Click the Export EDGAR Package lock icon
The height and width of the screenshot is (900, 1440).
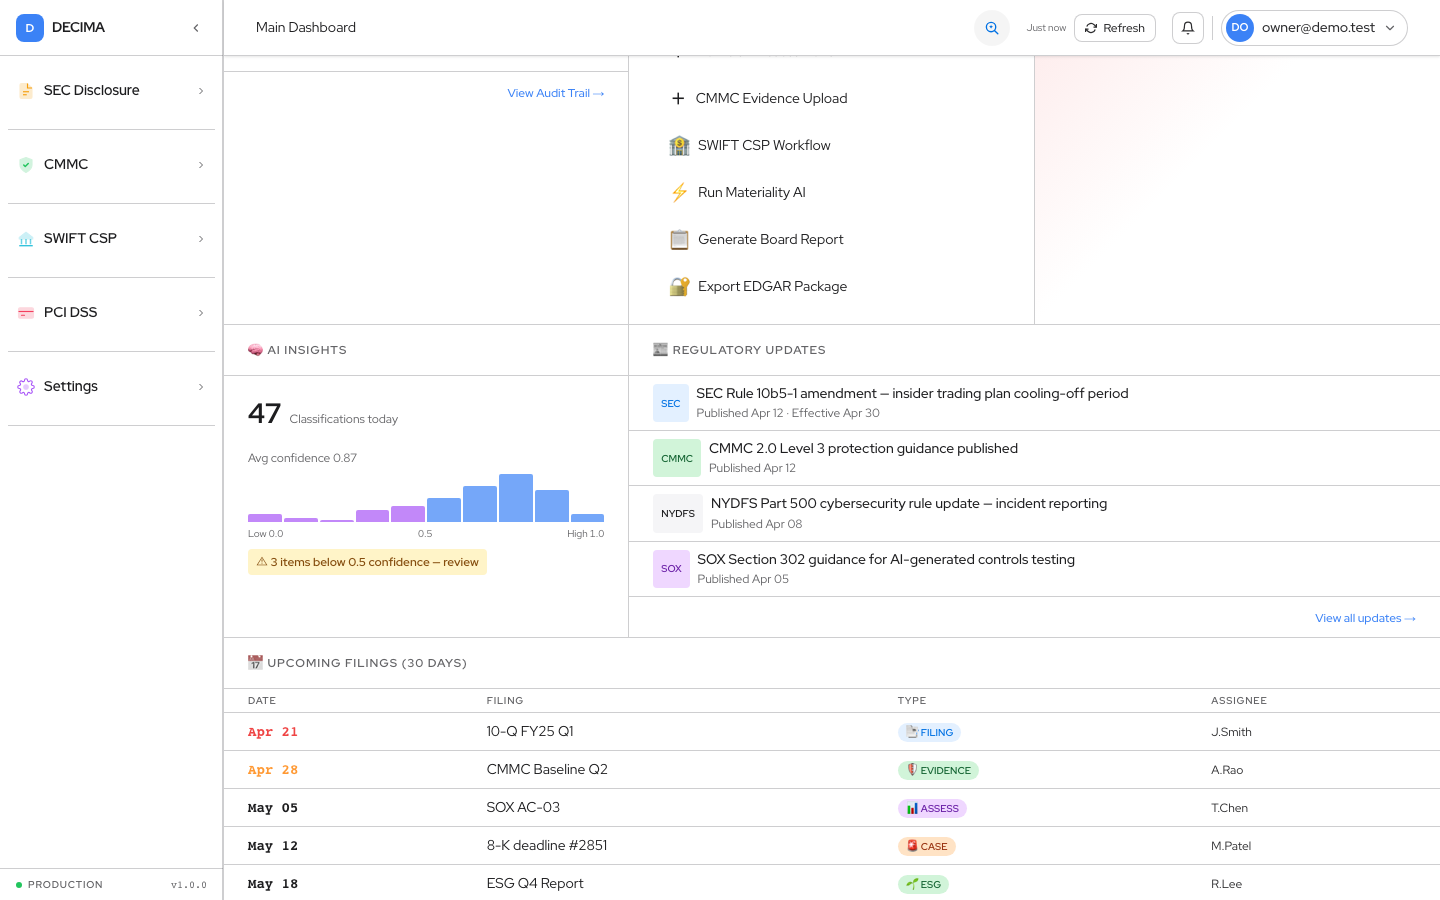680,287
